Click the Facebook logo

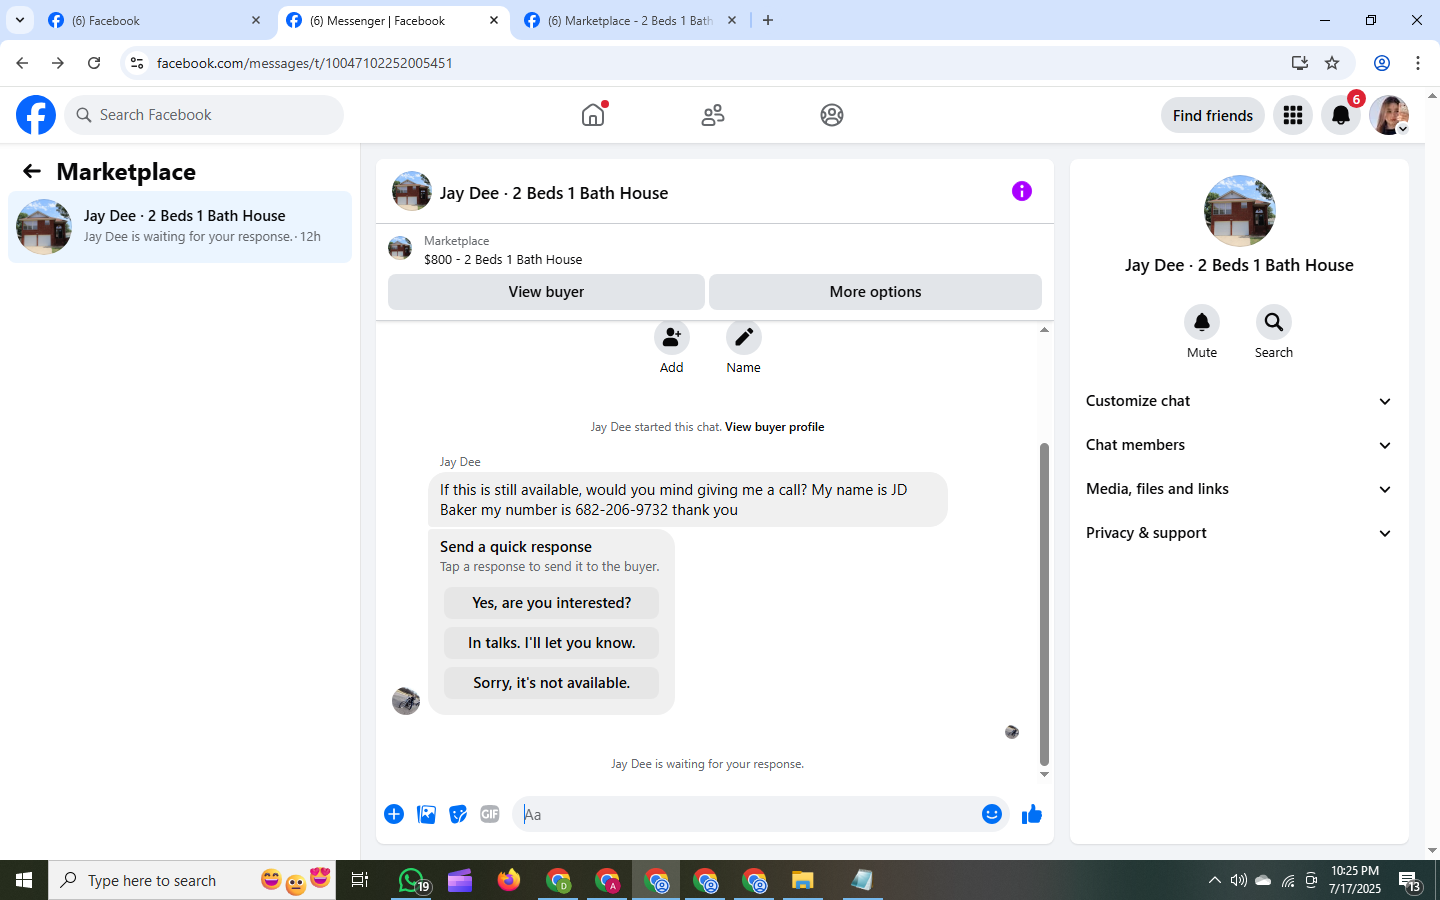[36, 115]
